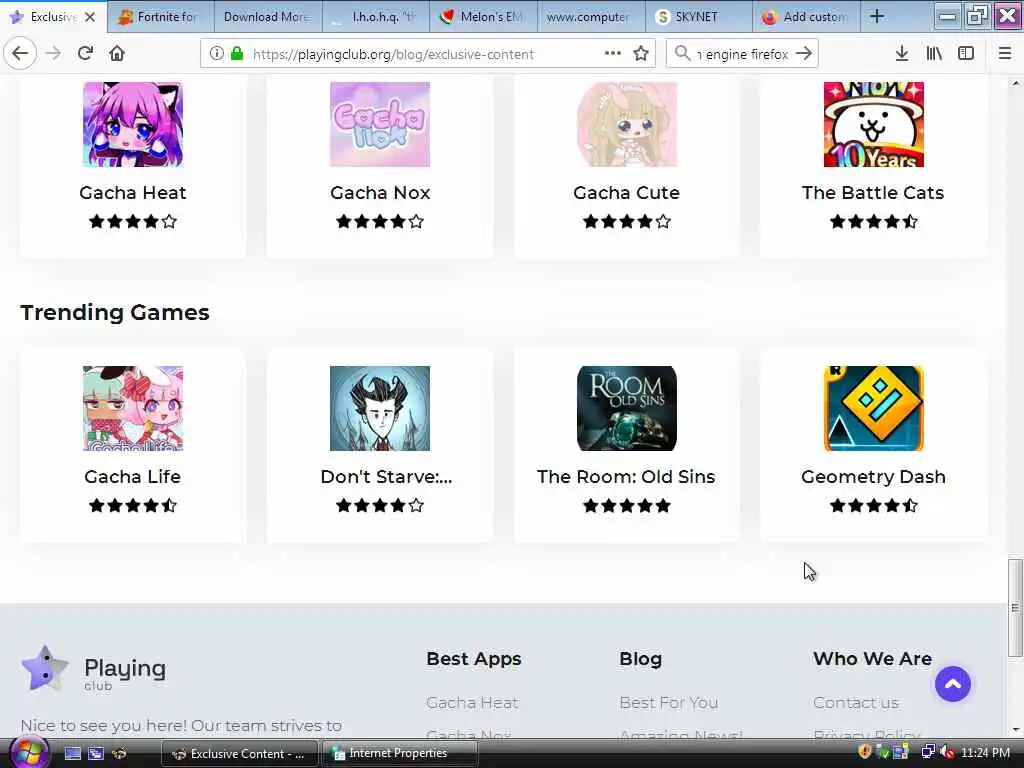This screenshot has width=1024, height=768.
Task: Click the Gacha Life star rating
Action: 133,505
